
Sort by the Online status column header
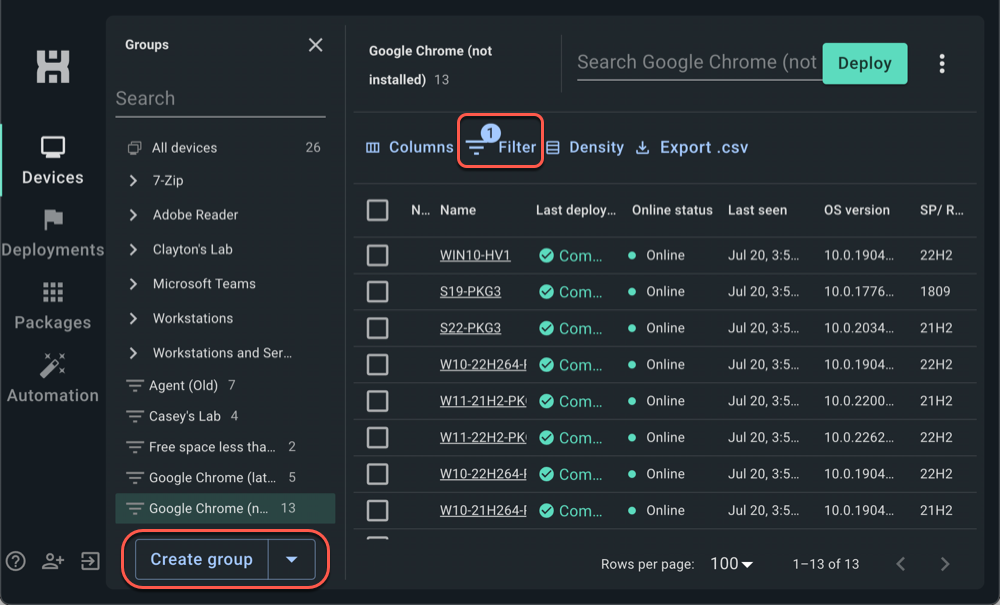672,210
